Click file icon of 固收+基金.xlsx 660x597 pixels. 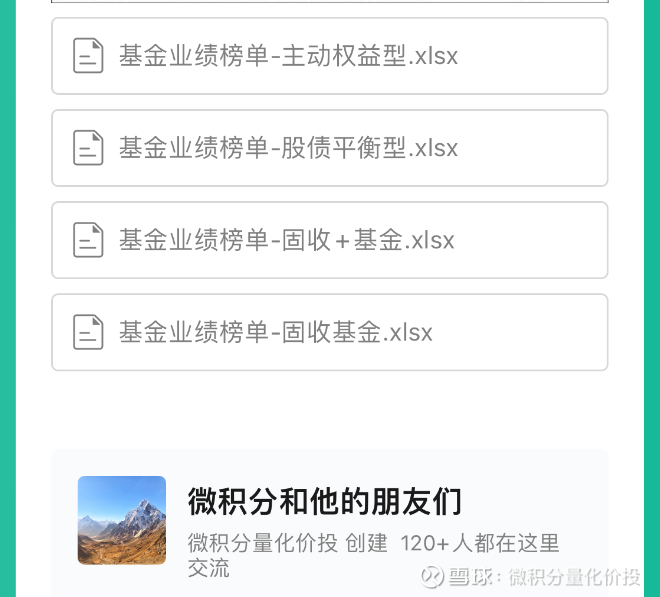[x=88, y=240]
